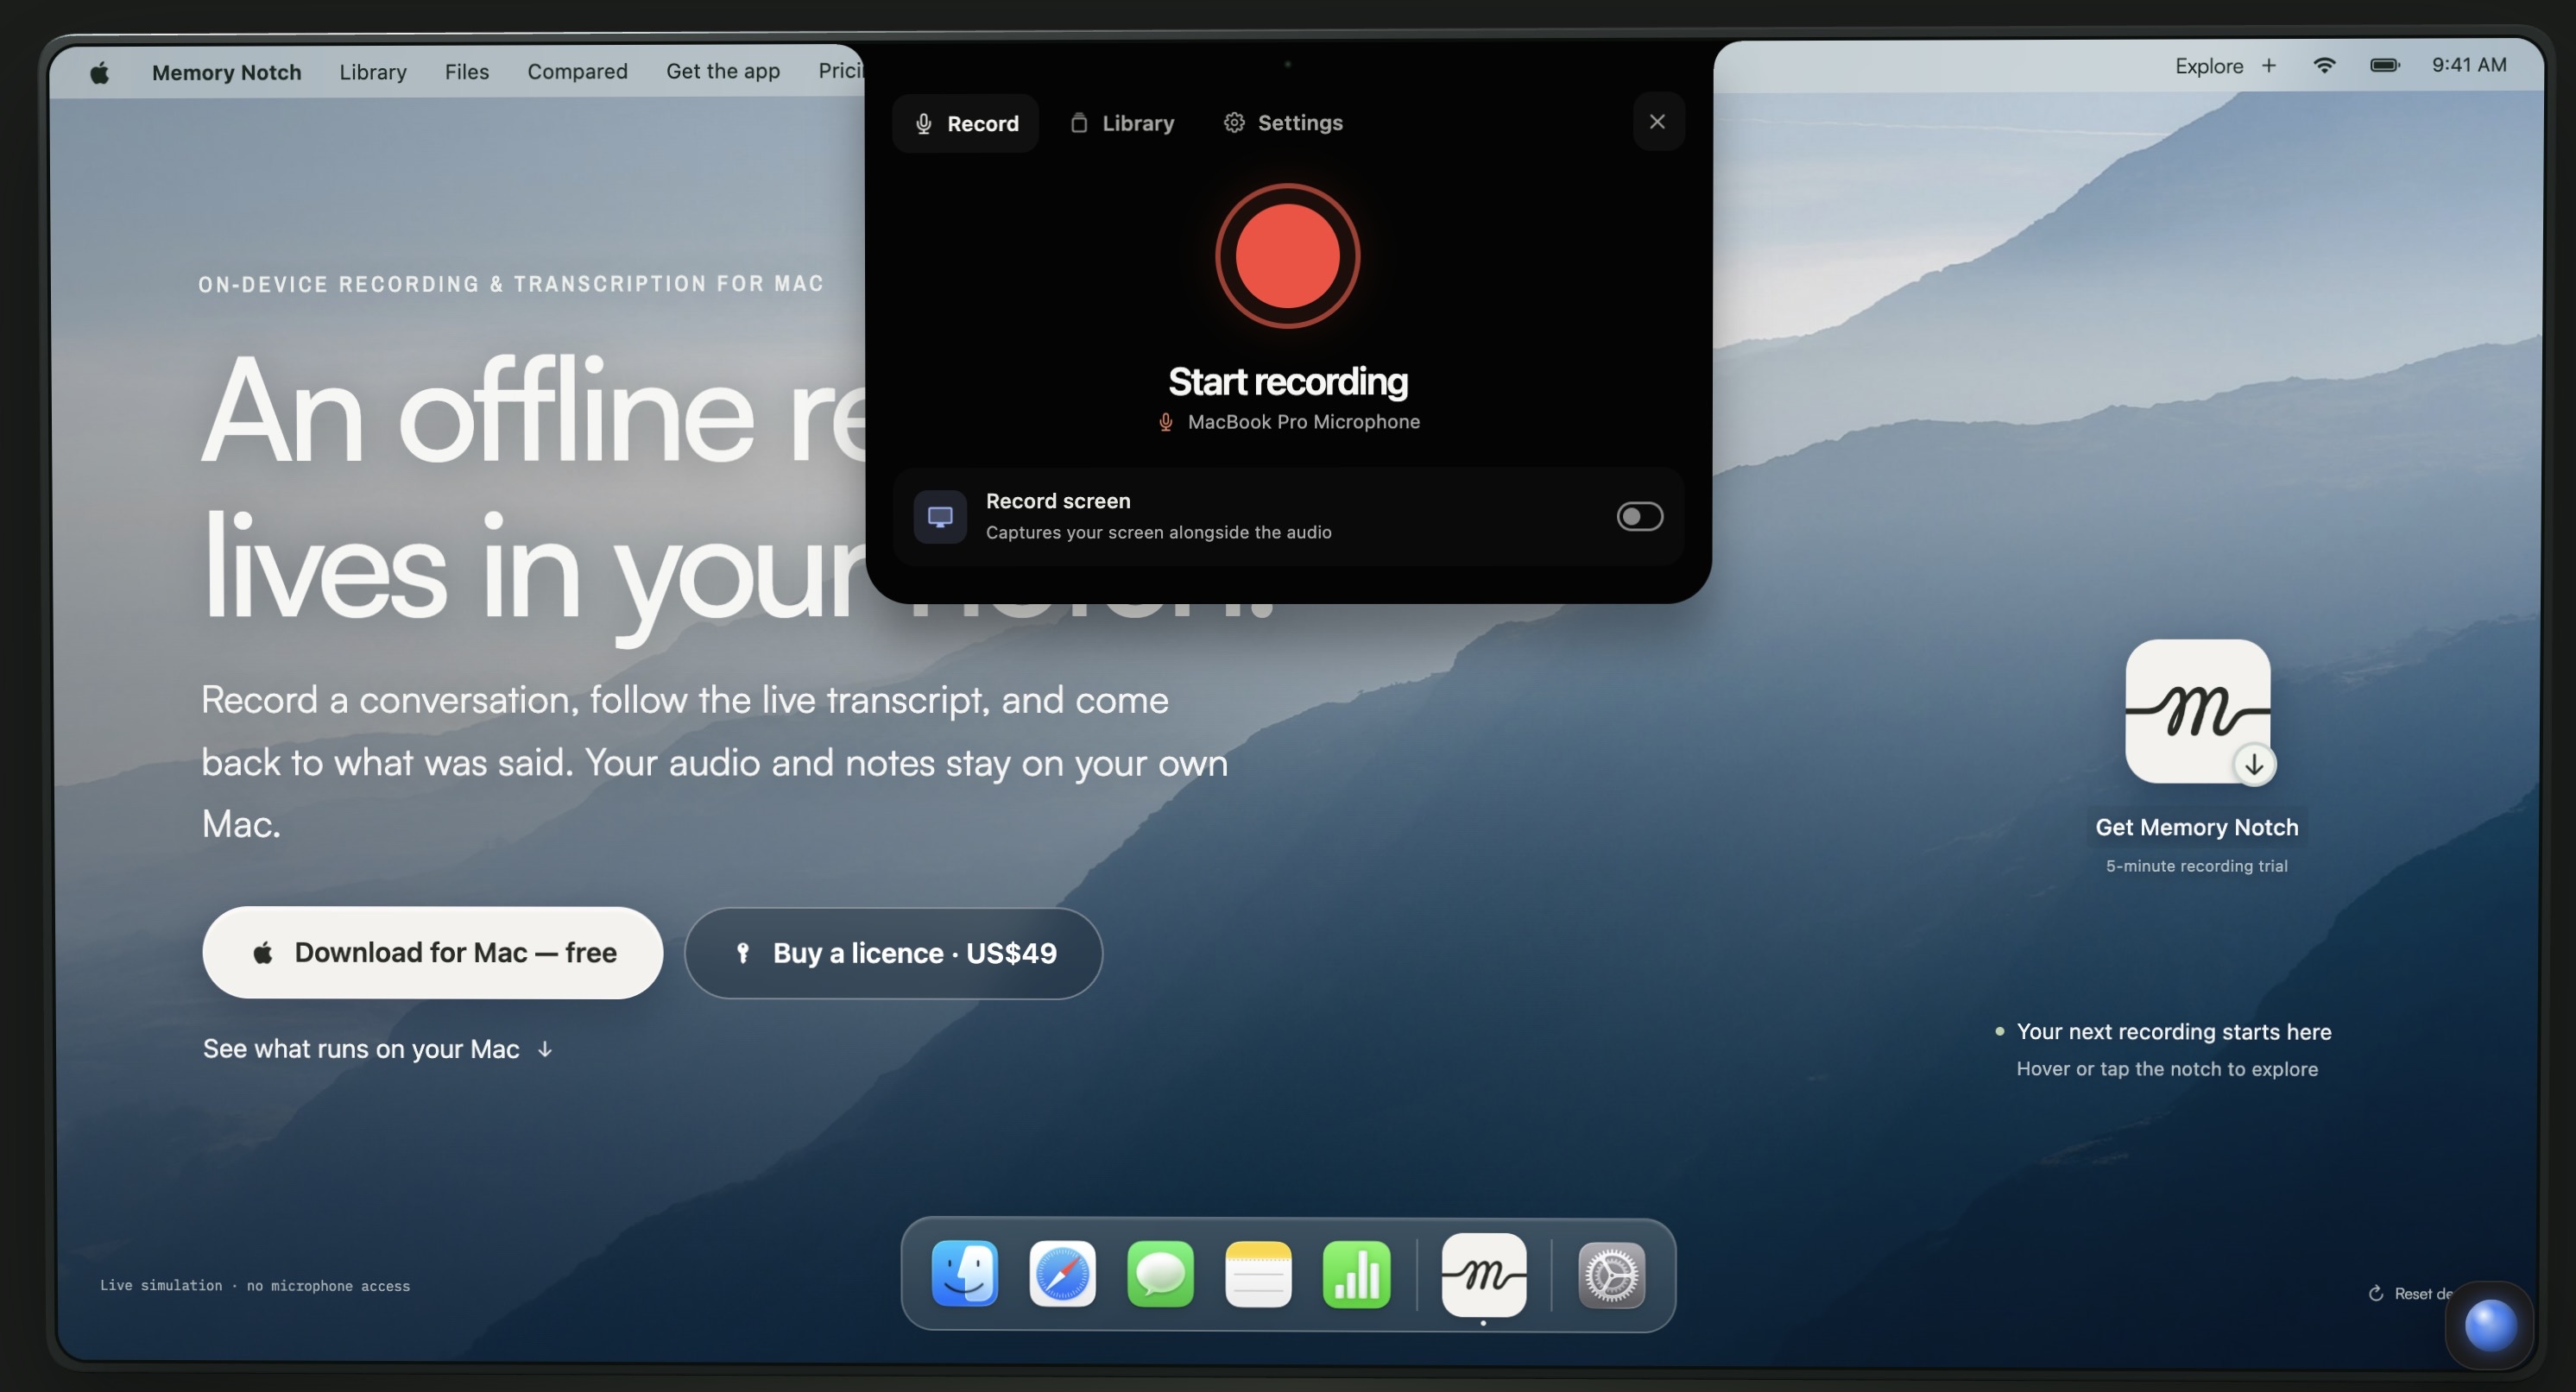Click the monitor icon beside Record screen
The height and width of the screenshot is (1392, 2576).
[x=940, y=516]
